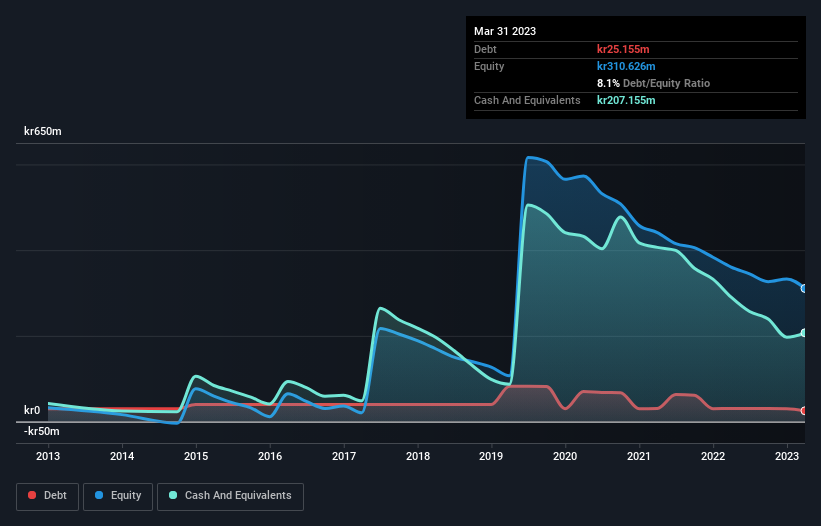Select the blue Equity endpoint marker on chart
This screenshot has width=821, height=526.
click(803, 288)
